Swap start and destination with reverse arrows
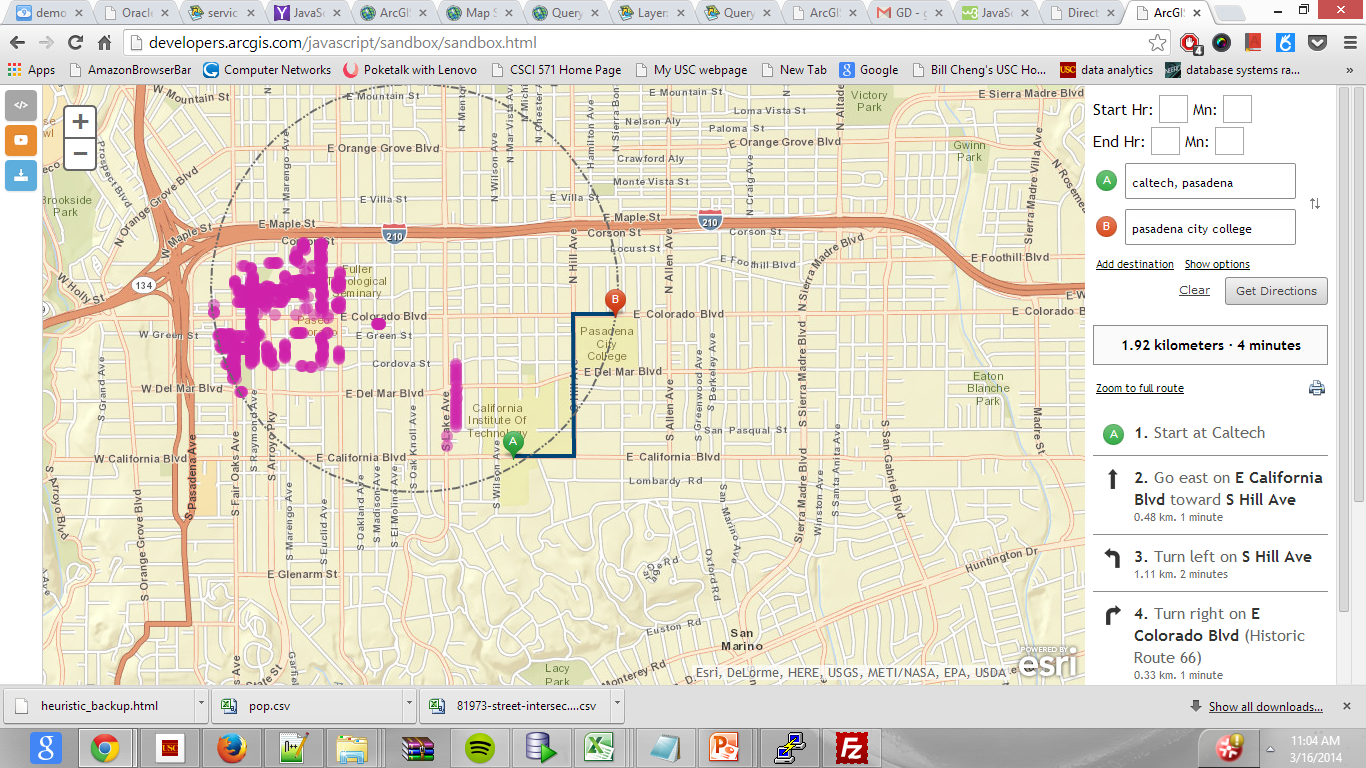1366x768 pixels. tap(1315, 204)
